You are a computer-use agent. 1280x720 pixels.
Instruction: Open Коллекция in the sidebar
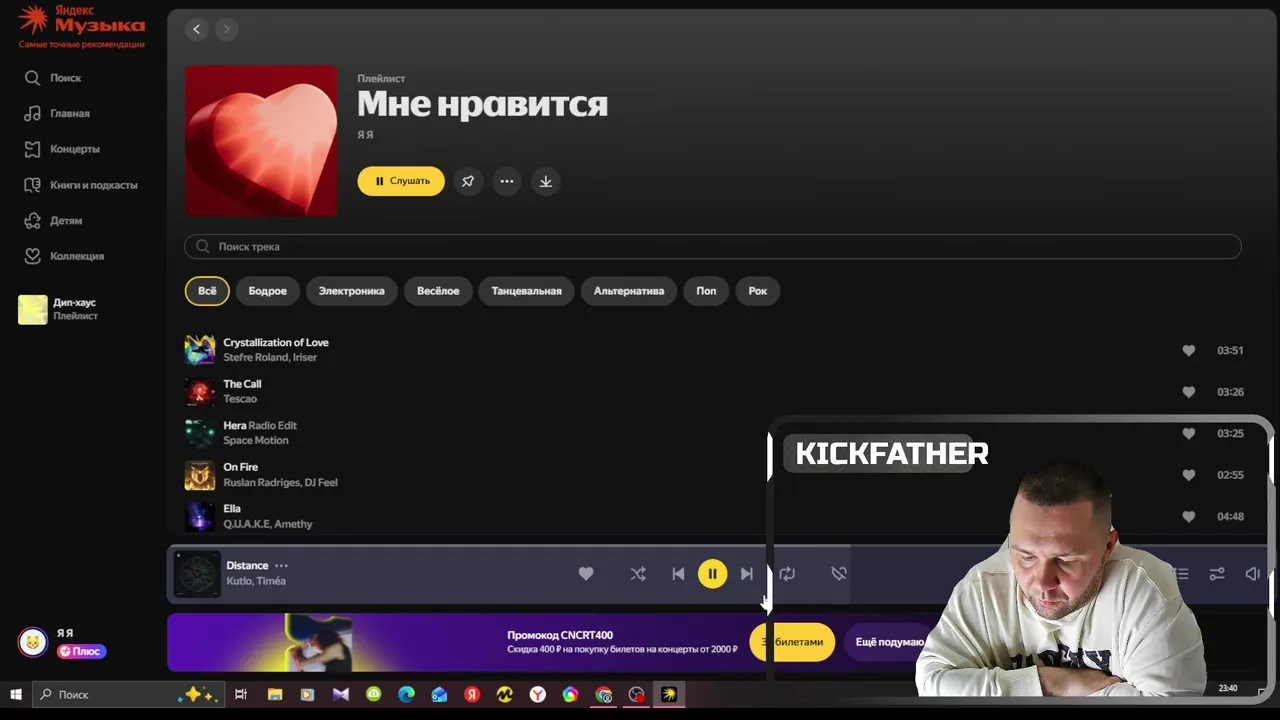64,256
